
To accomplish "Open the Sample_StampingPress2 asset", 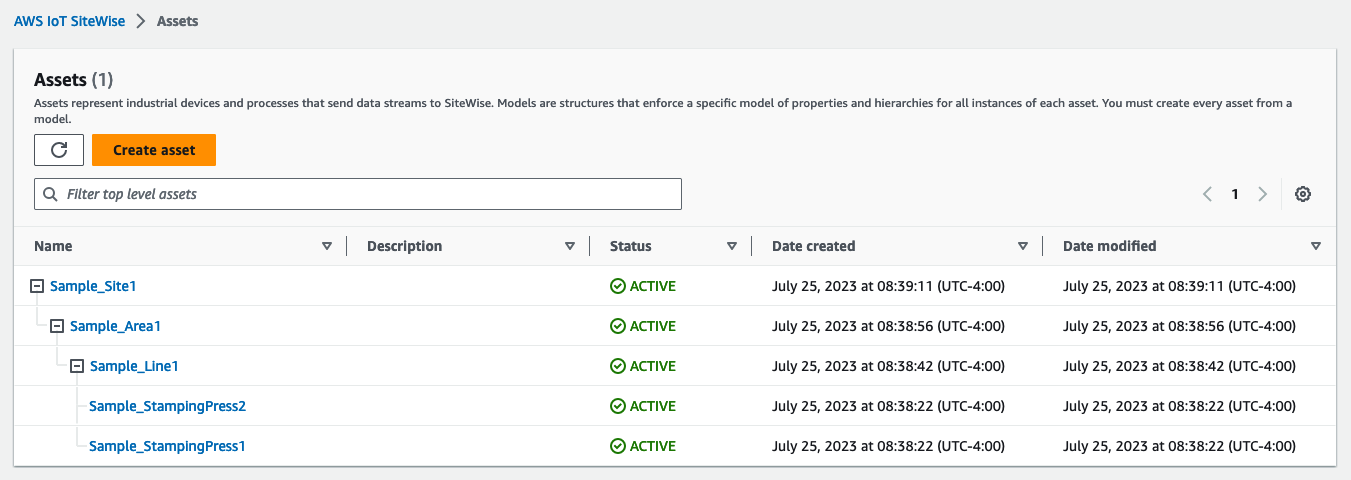I will (x=167, y=406).
